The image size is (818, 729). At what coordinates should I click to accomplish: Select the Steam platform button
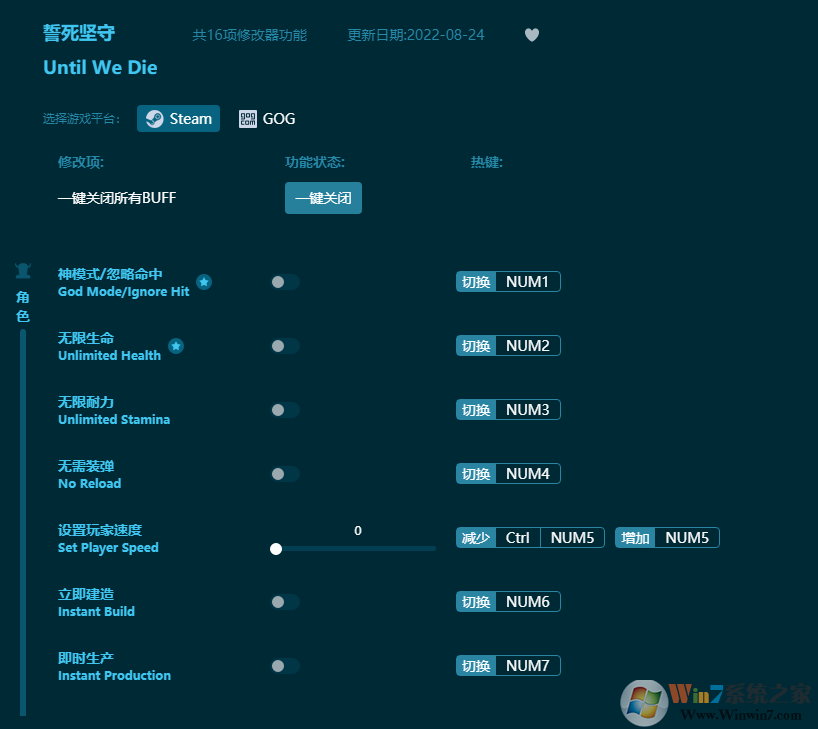pos(178,118)
